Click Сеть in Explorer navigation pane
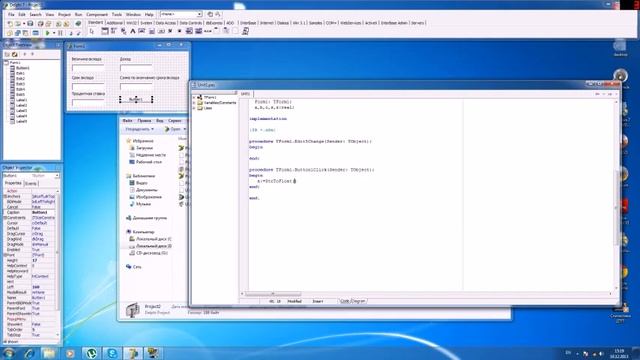640x360 pixels. (x=137, y=267)
